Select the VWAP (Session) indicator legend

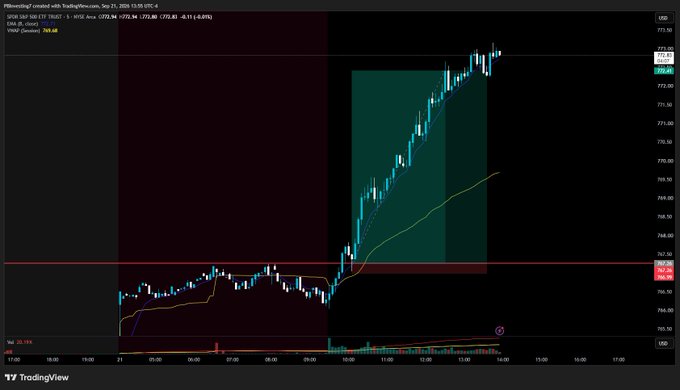click(23, 31)
